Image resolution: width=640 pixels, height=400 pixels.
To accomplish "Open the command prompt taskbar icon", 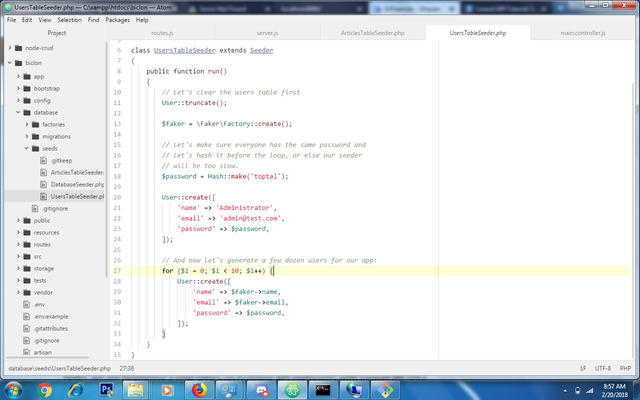I will [323, 390].
